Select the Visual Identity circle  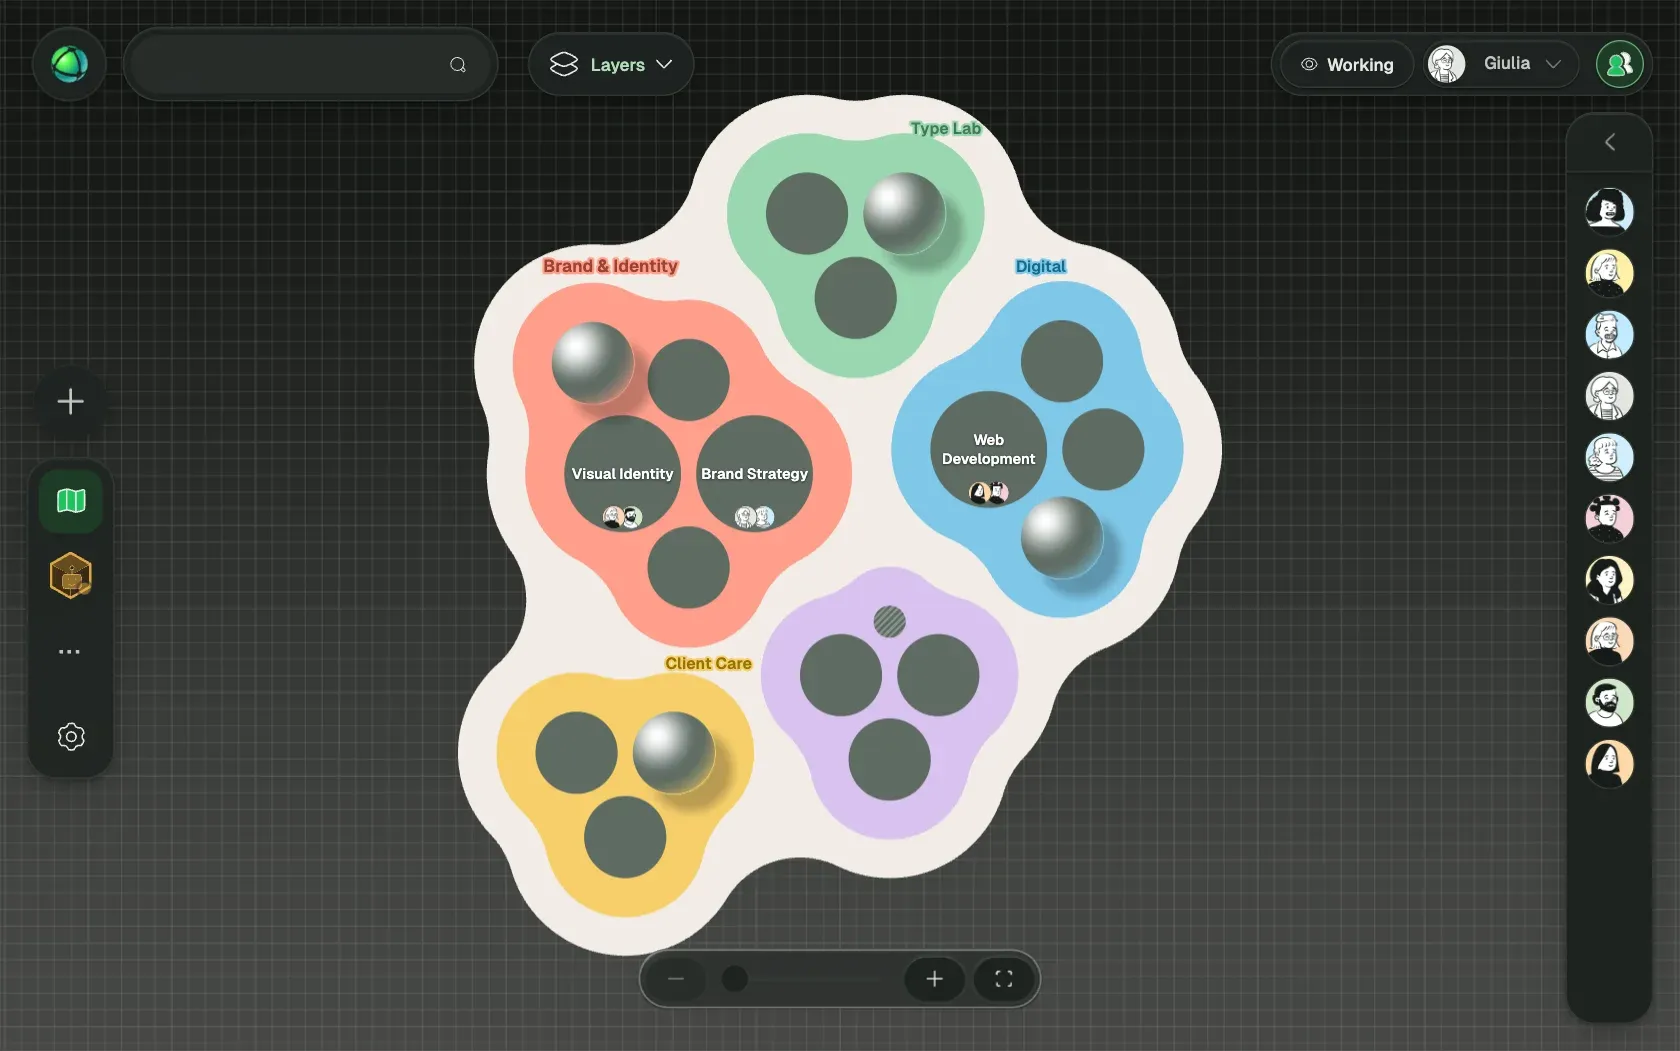[623, 474]
